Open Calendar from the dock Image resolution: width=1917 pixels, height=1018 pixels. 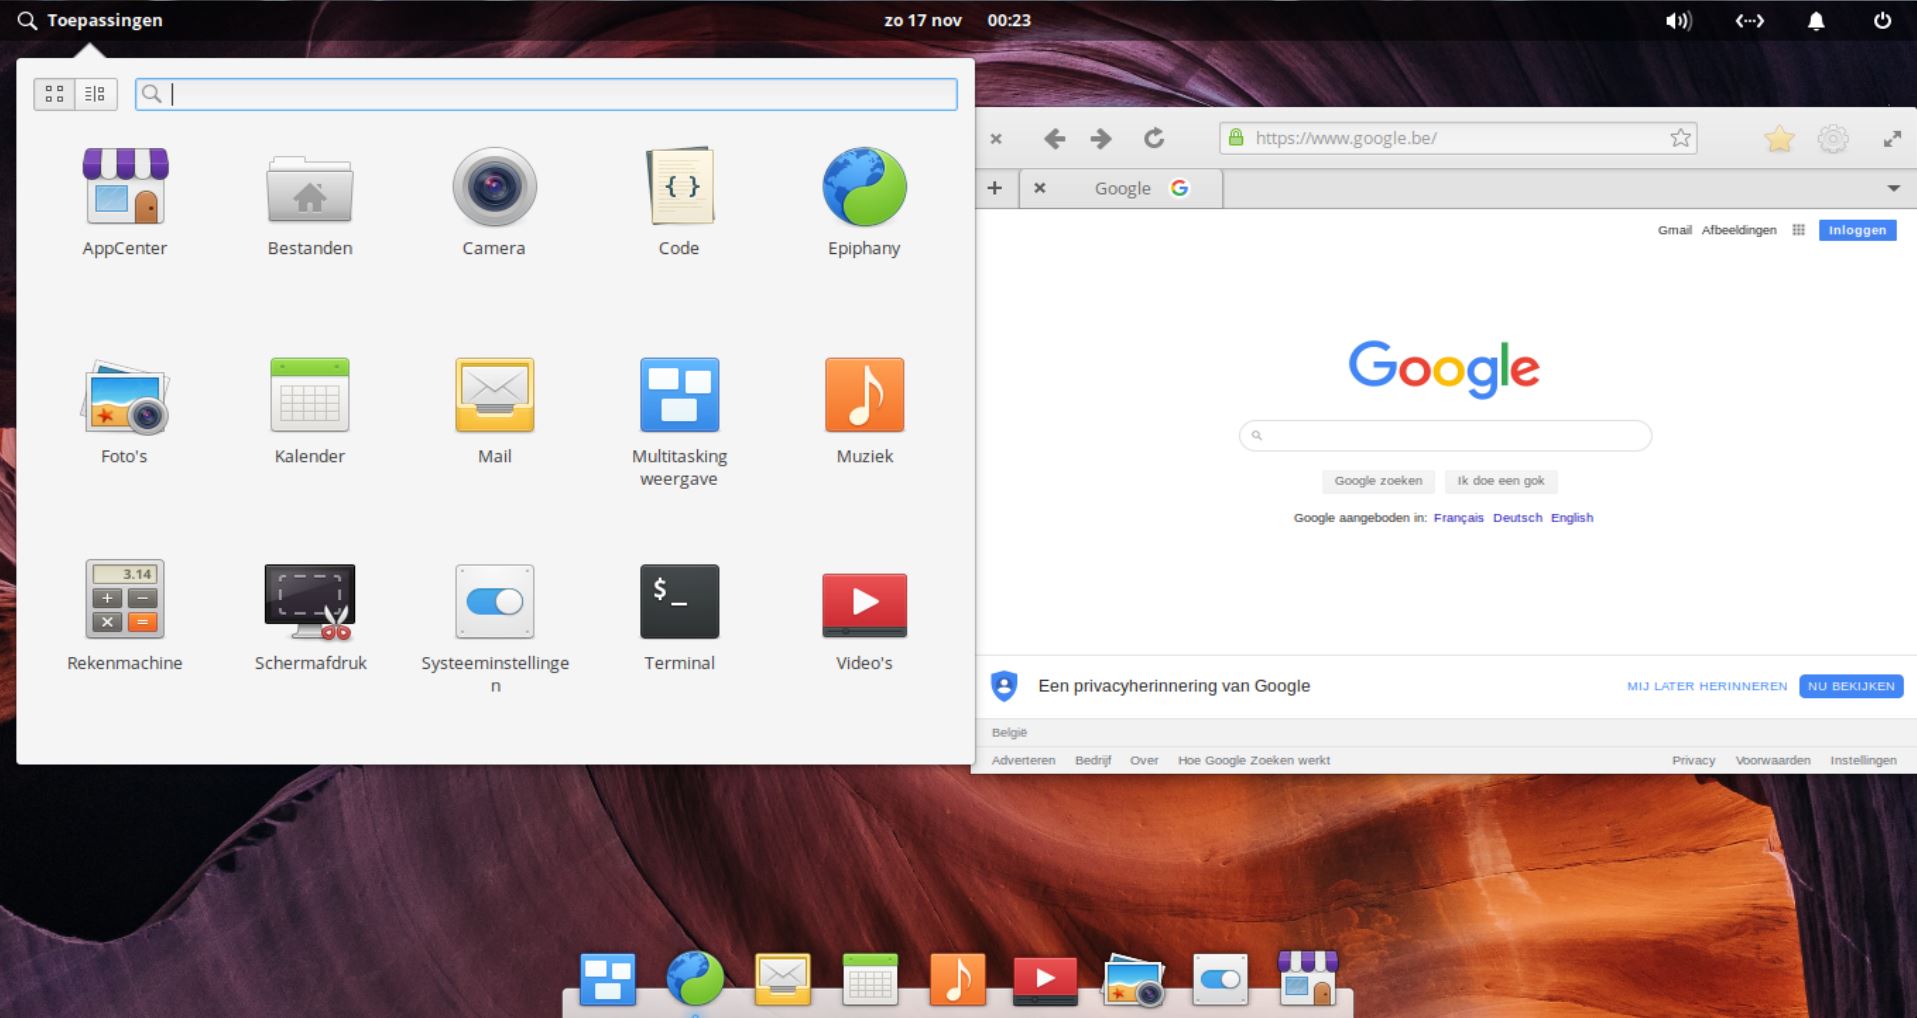pyautogui.click(x=870, y=978)
